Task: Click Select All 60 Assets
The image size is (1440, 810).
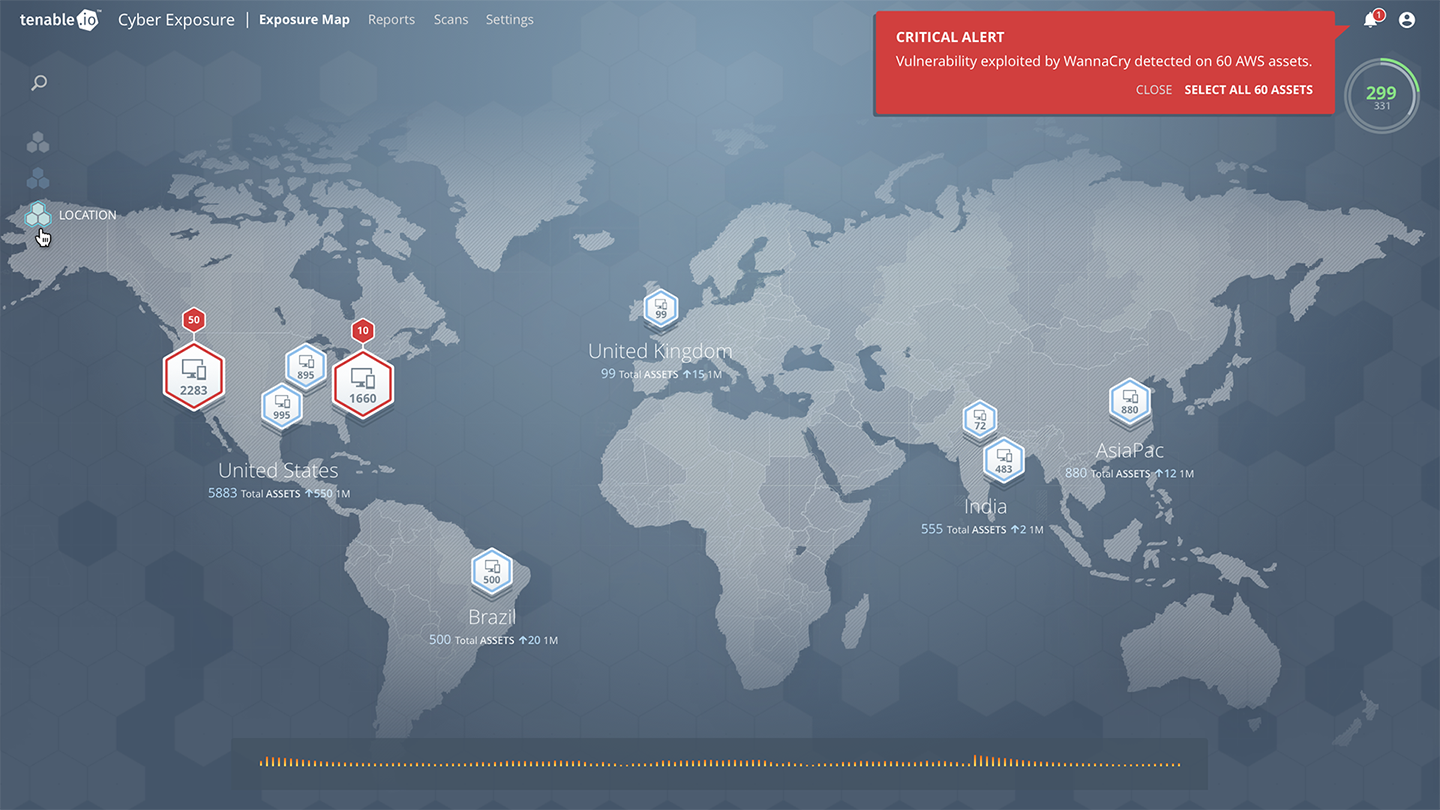Action: pyautogui.click(x=1248, y=90)
